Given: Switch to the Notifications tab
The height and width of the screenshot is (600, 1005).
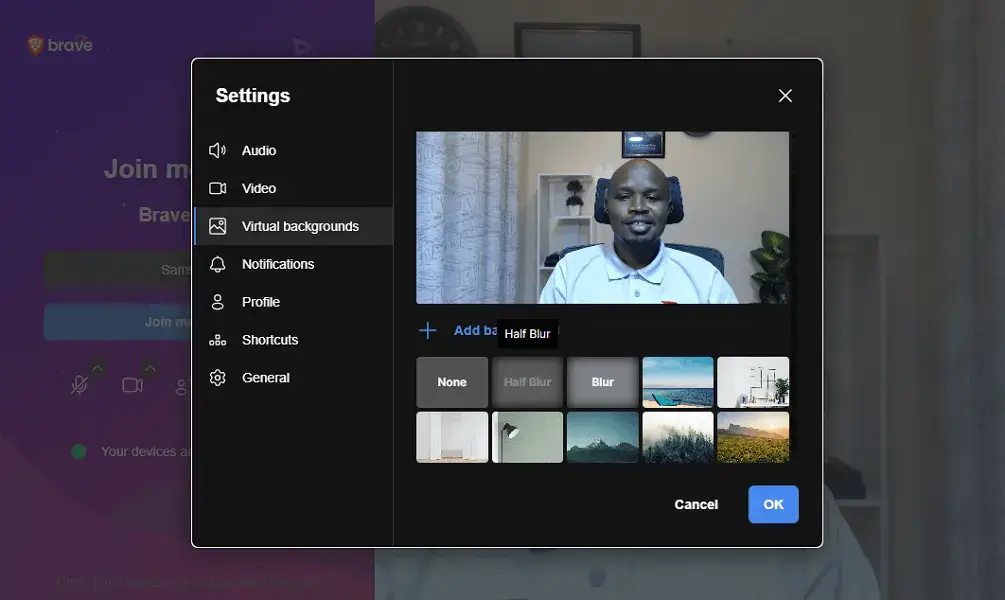Looking at the screenshot, I should point(278,265).
